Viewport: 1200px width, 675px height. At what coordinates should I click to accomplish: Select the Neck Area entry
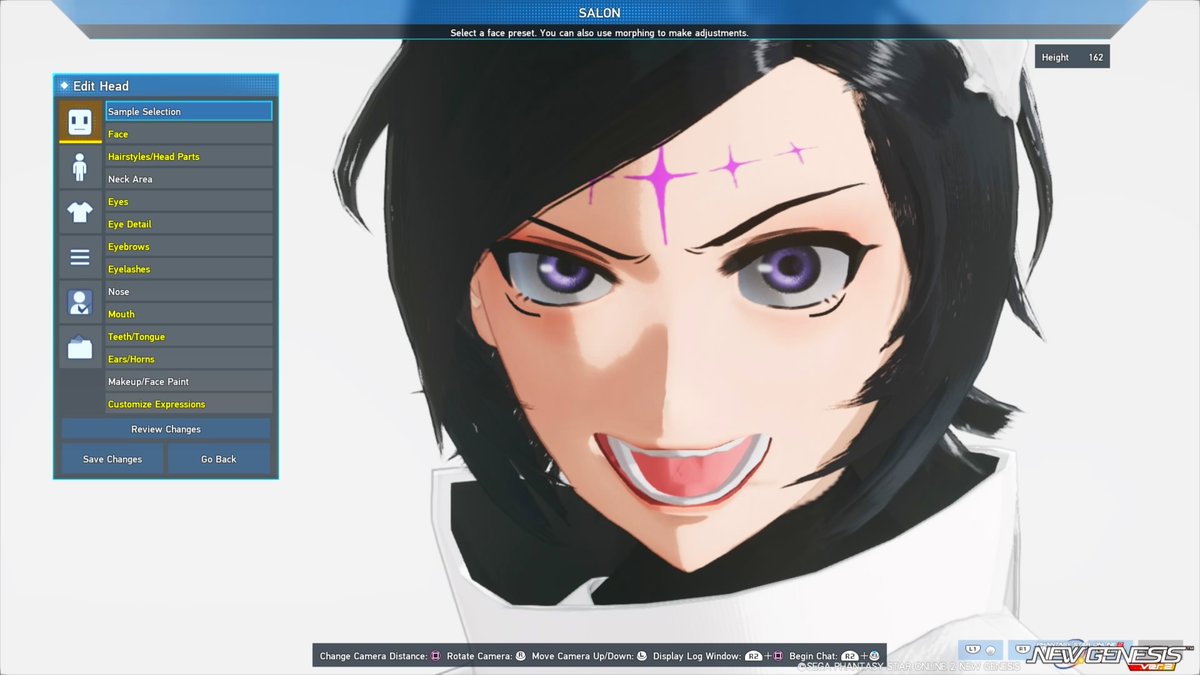coord(189,179)
